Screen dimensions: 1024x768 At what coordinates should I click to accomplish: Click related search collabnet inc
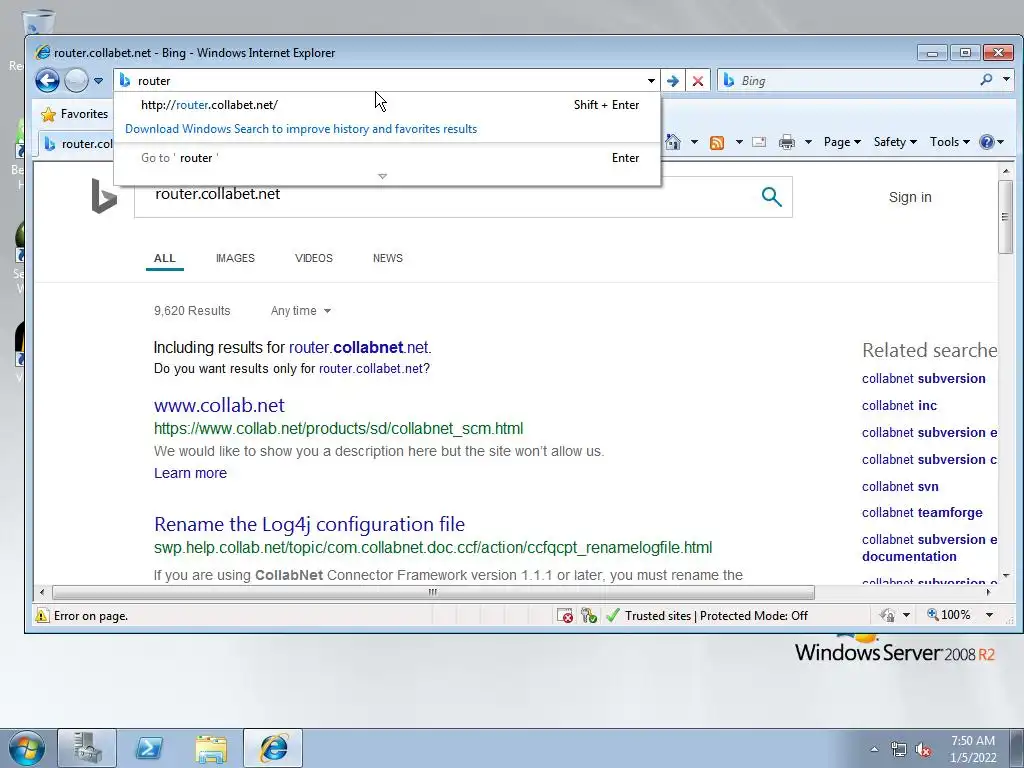(x=899, y=406)
